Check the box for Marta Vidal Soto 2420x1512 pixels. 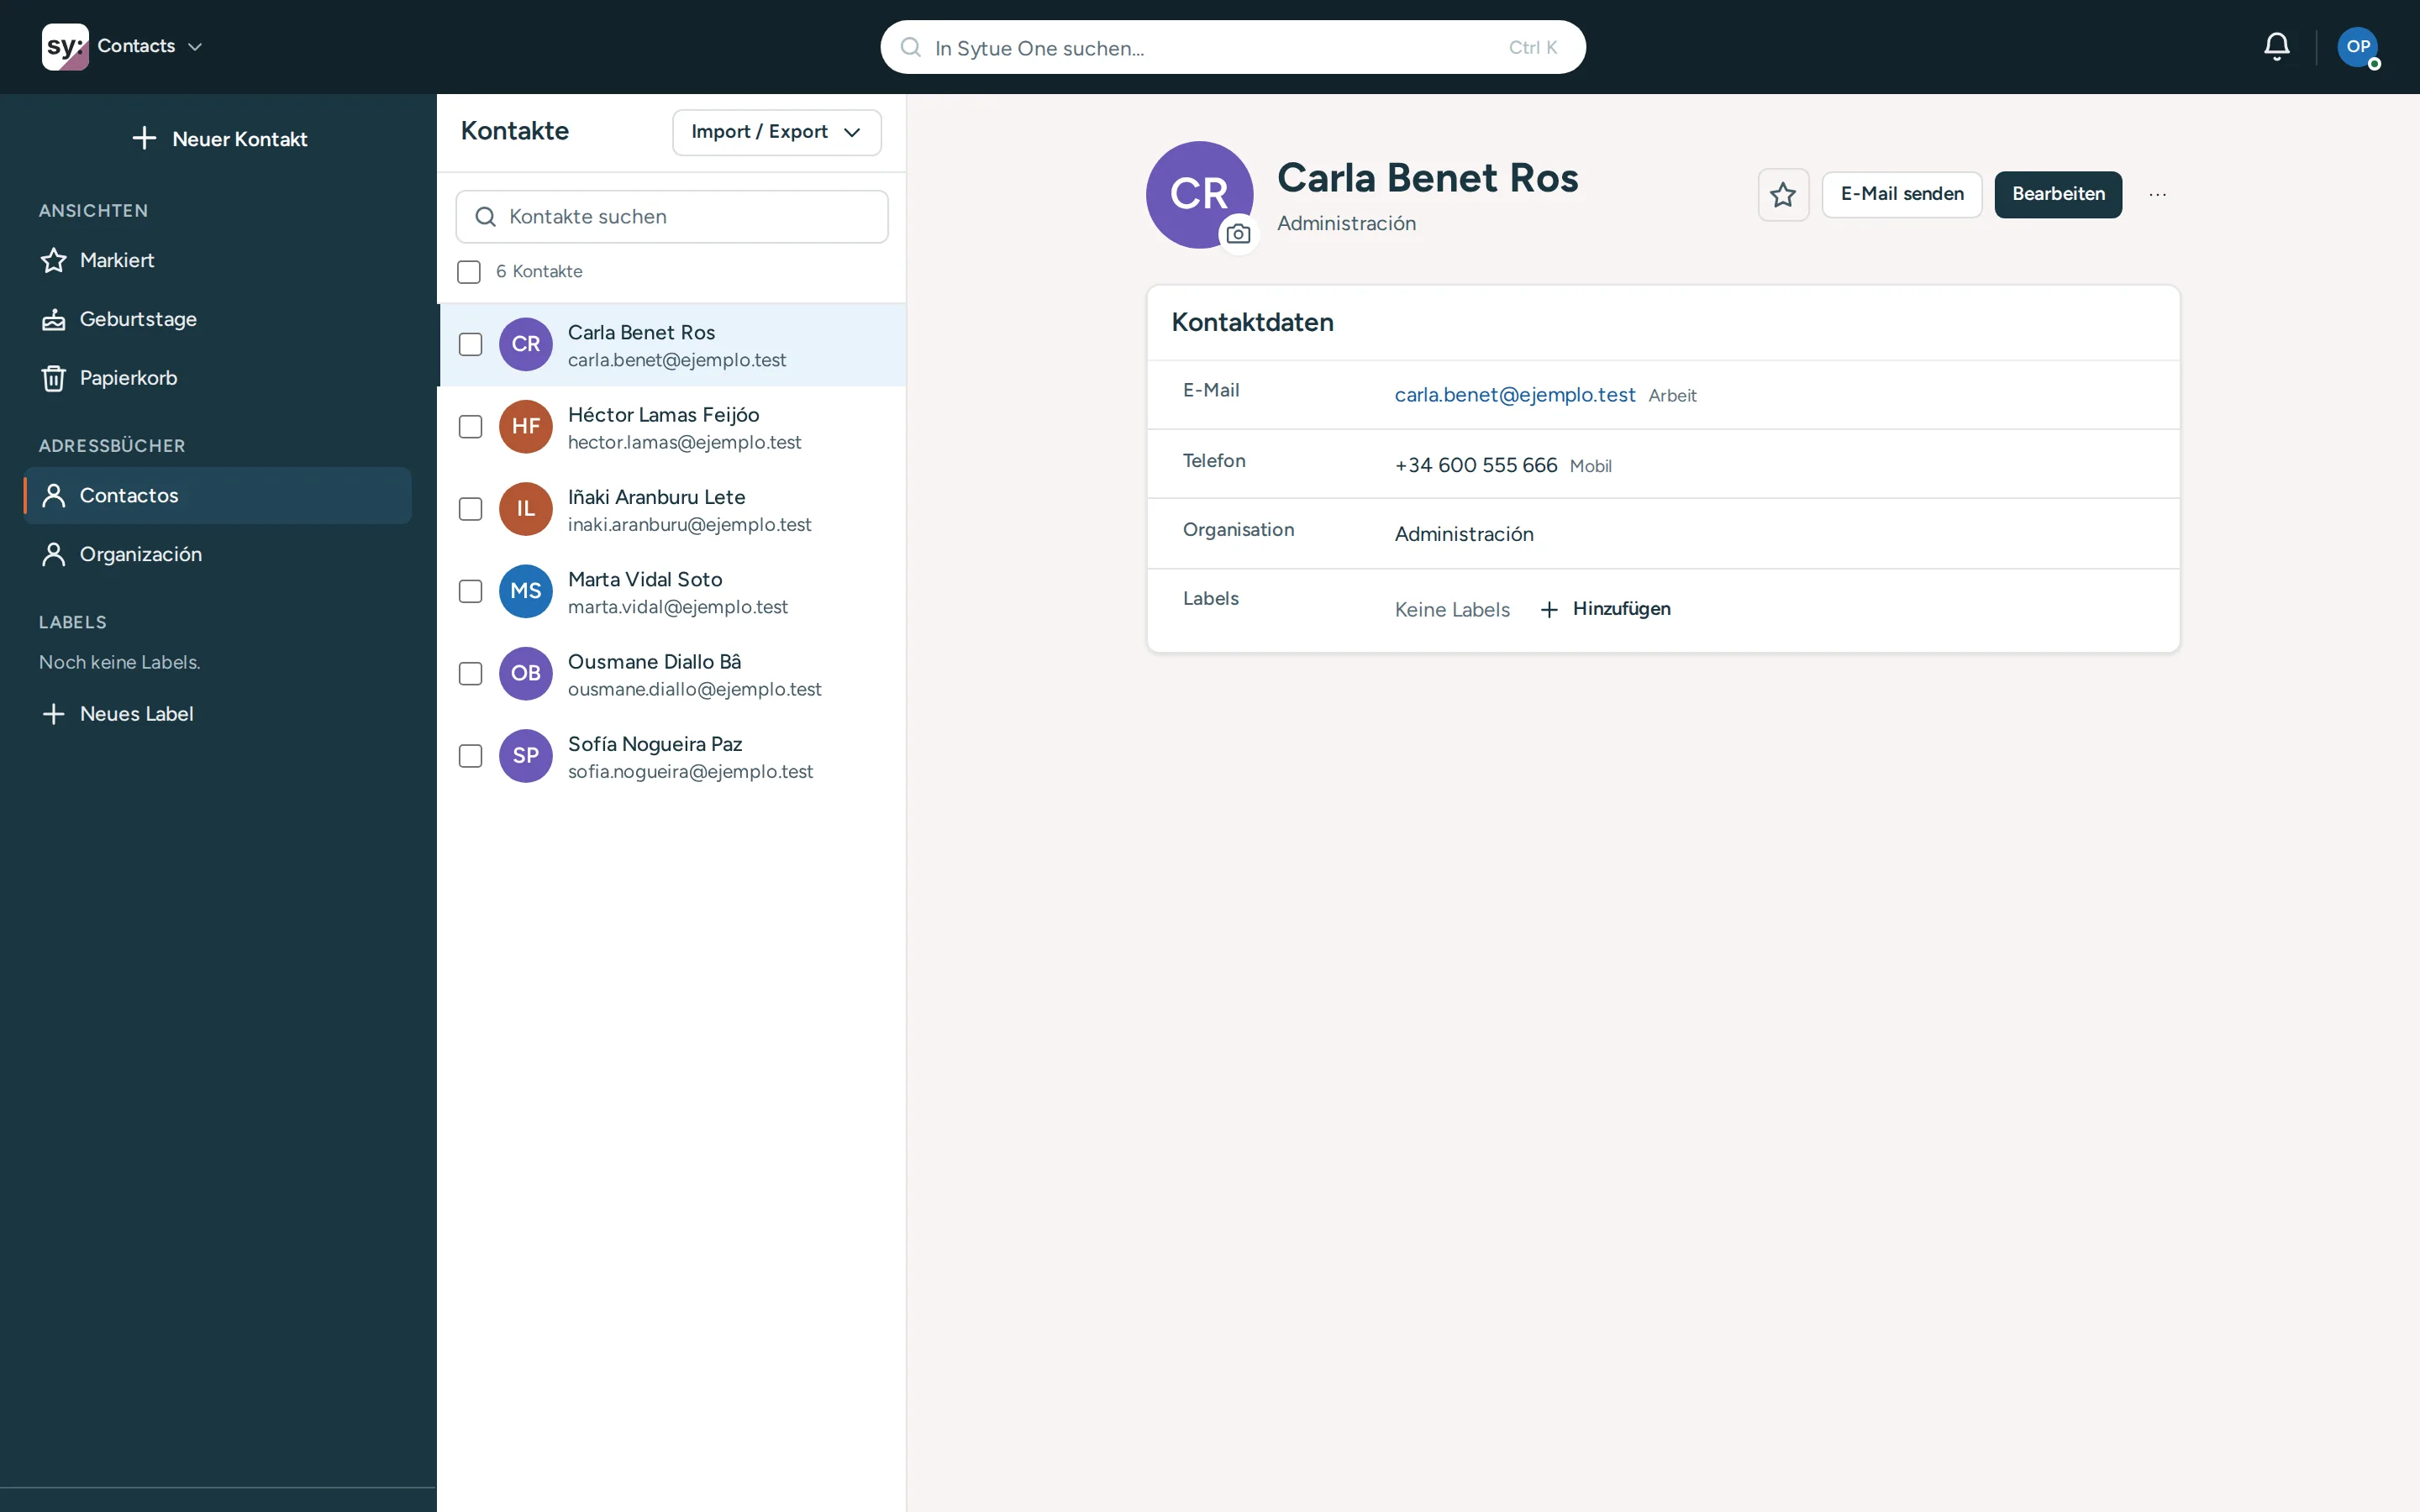click(470, 591)
